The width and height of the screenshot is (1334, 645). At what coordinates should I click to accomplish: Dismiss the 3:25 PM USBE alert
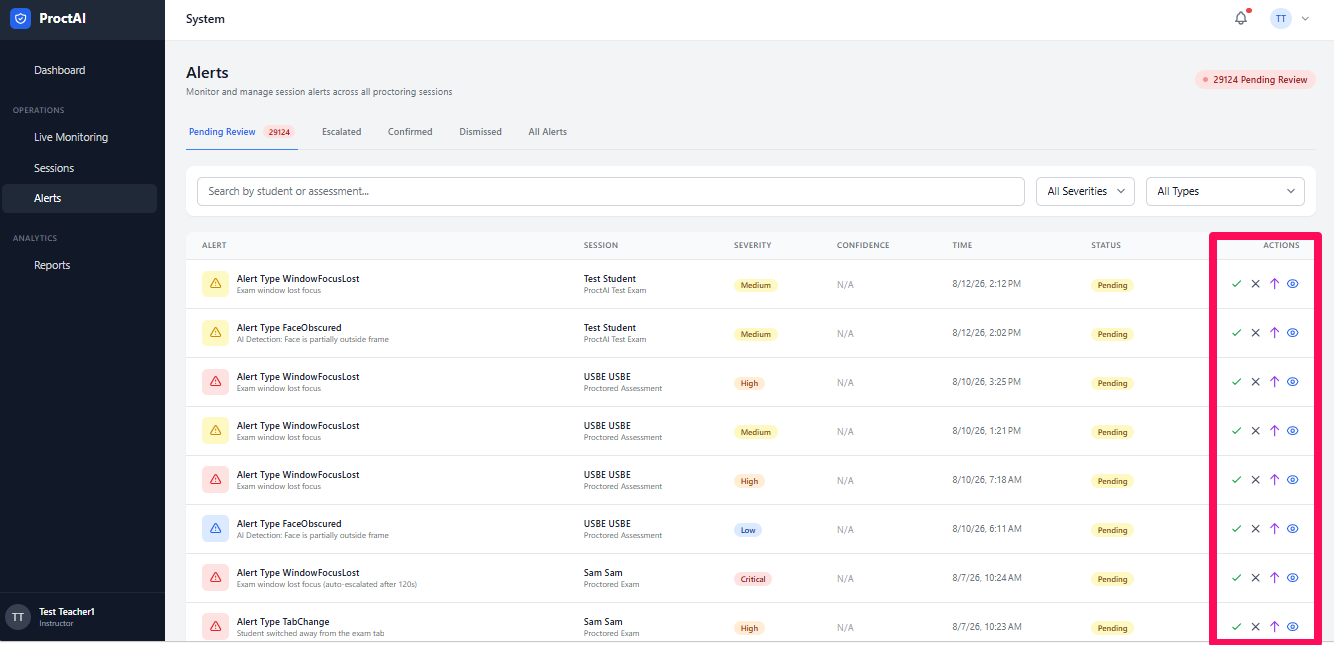(x=1255, y=382)
